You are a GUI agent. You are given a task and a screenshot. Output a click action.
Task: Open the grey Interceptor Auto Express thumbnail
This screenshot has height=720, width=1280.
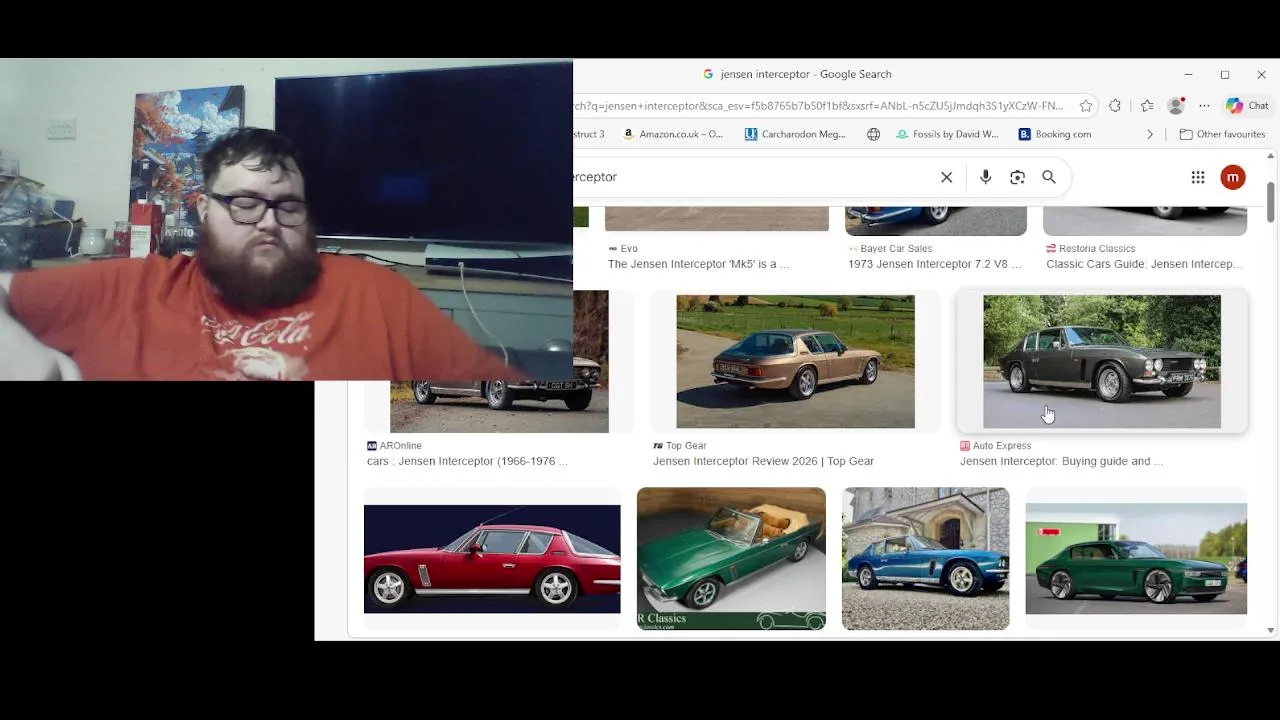(x=1101, y=362)
